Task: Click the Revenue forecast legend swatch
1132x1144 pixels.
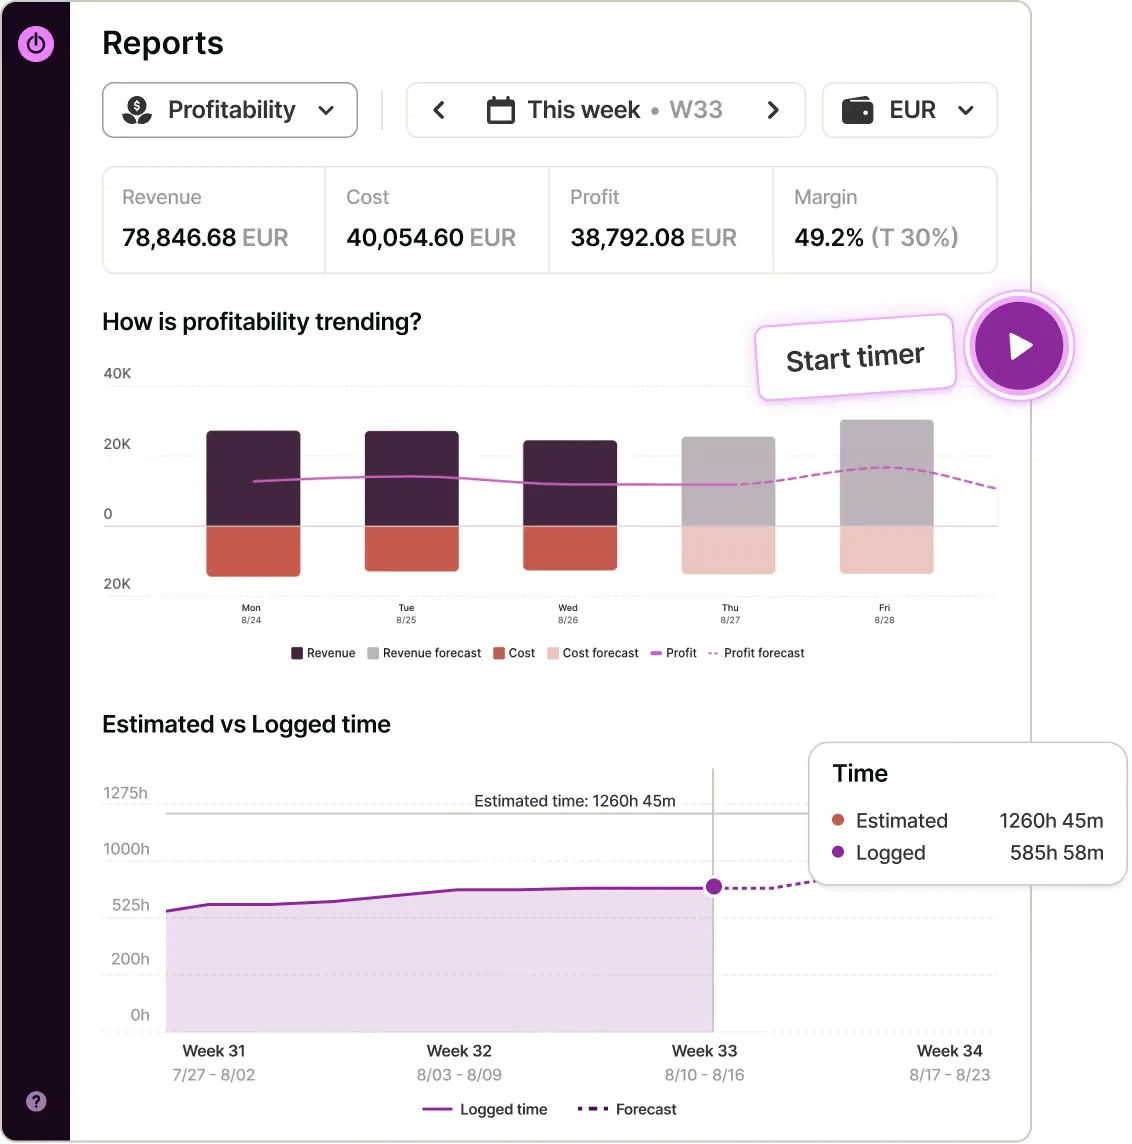Action: coord(373,653)
